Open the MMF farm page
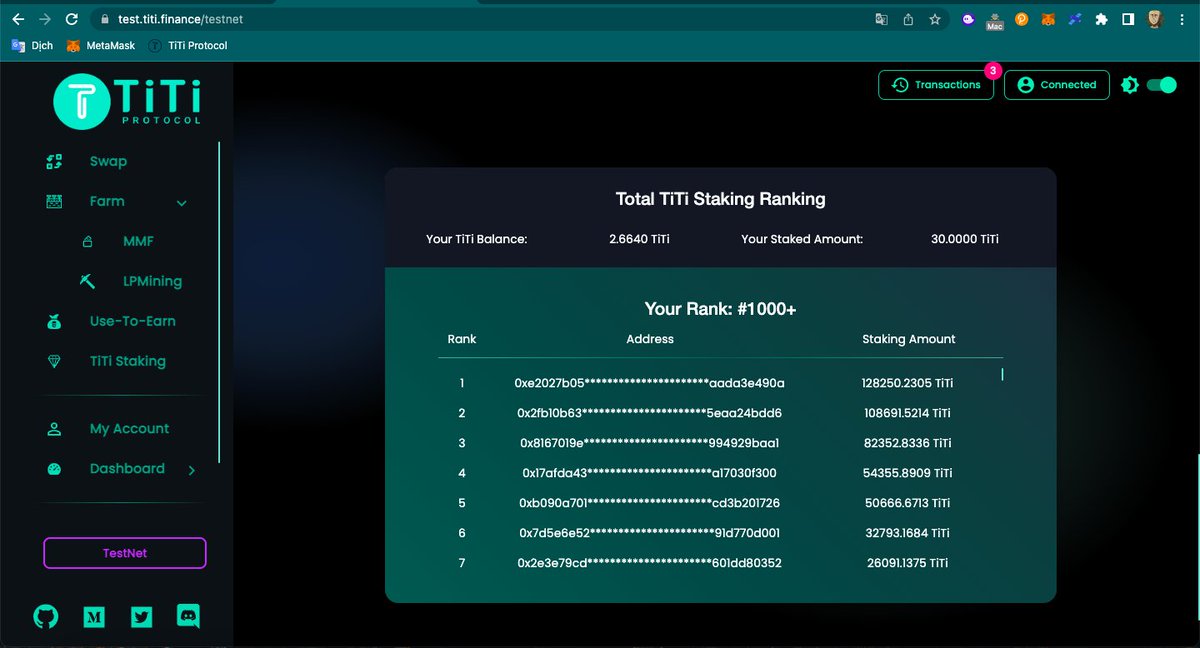This screenshot has height=648, width=1200. (138, 241)
